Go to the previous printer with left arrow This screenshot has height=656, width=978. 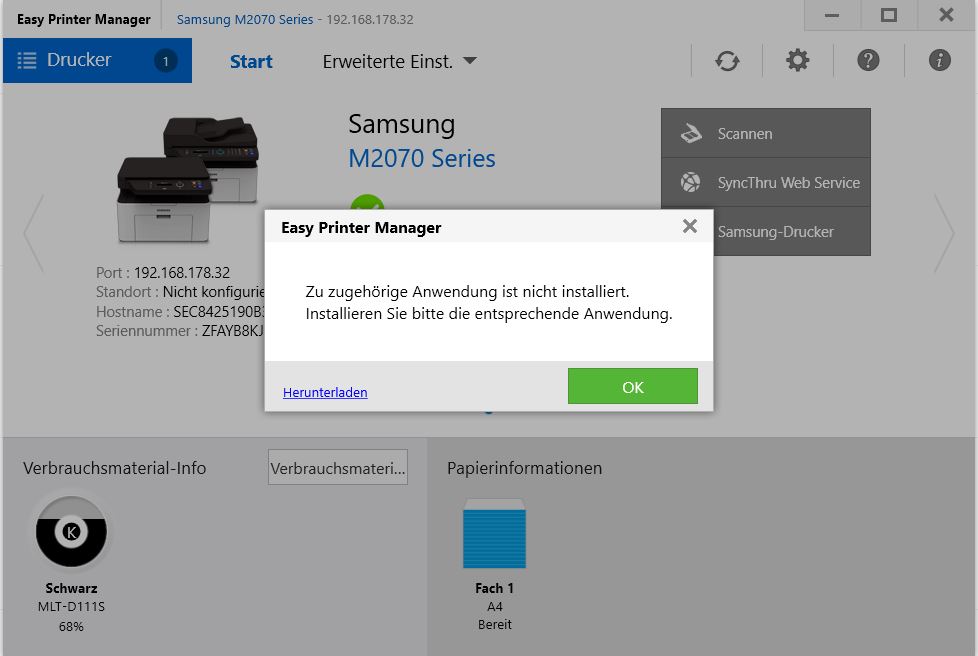coord(34,233)
